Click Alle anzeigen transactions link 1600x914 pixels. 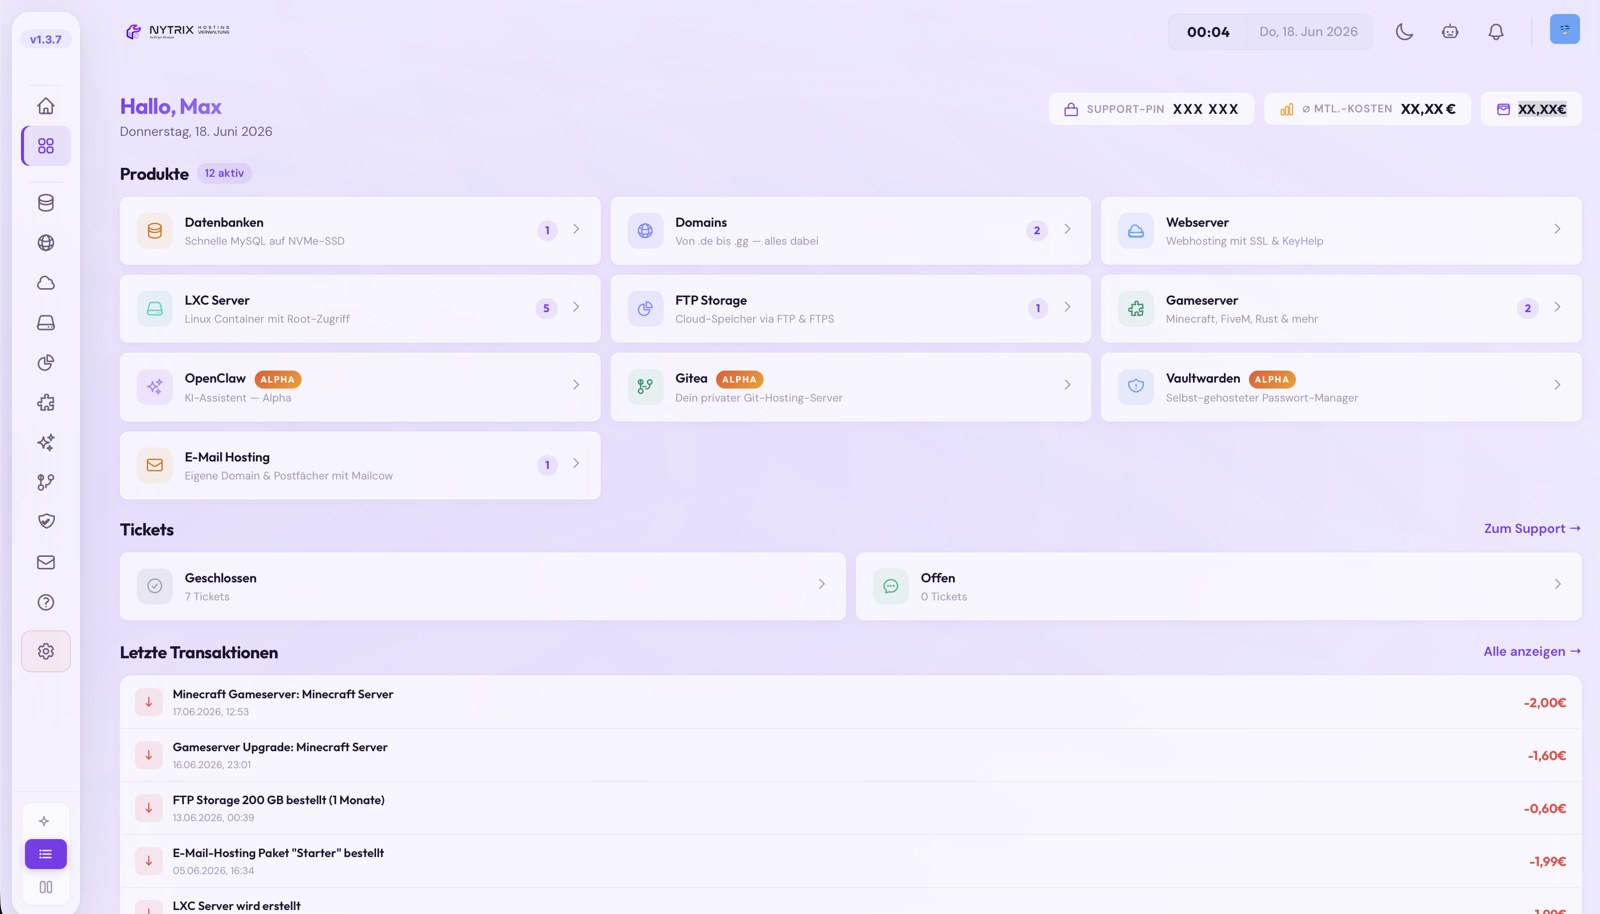pos(1532,651)
